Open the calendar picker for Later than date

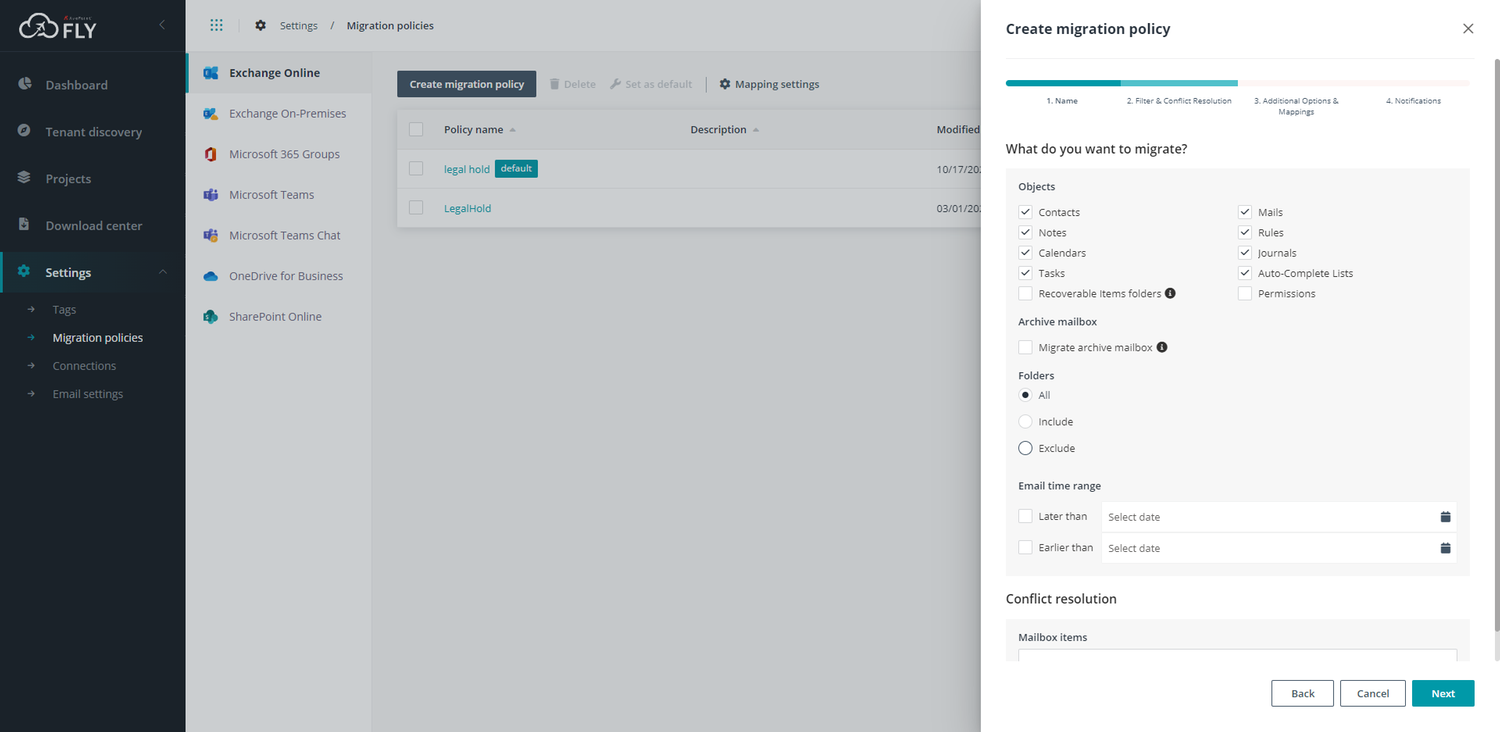click(x=1444, y=516)
